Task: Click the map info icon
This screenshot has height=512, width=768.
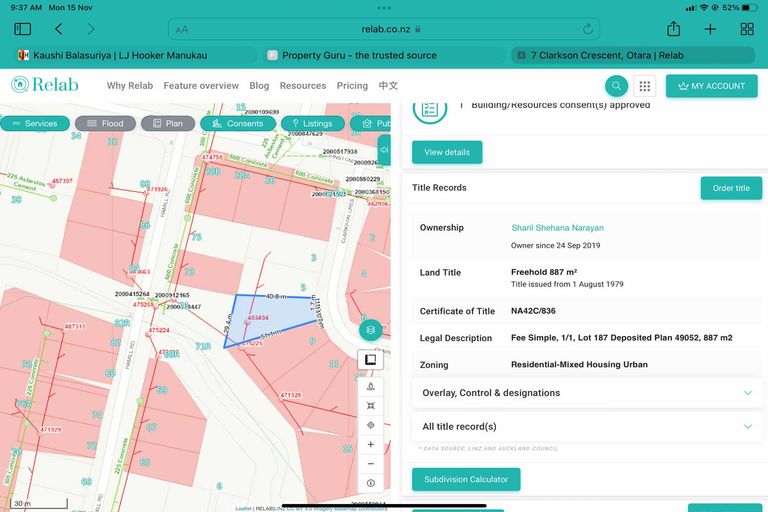Action: click(x=371, y=483)
